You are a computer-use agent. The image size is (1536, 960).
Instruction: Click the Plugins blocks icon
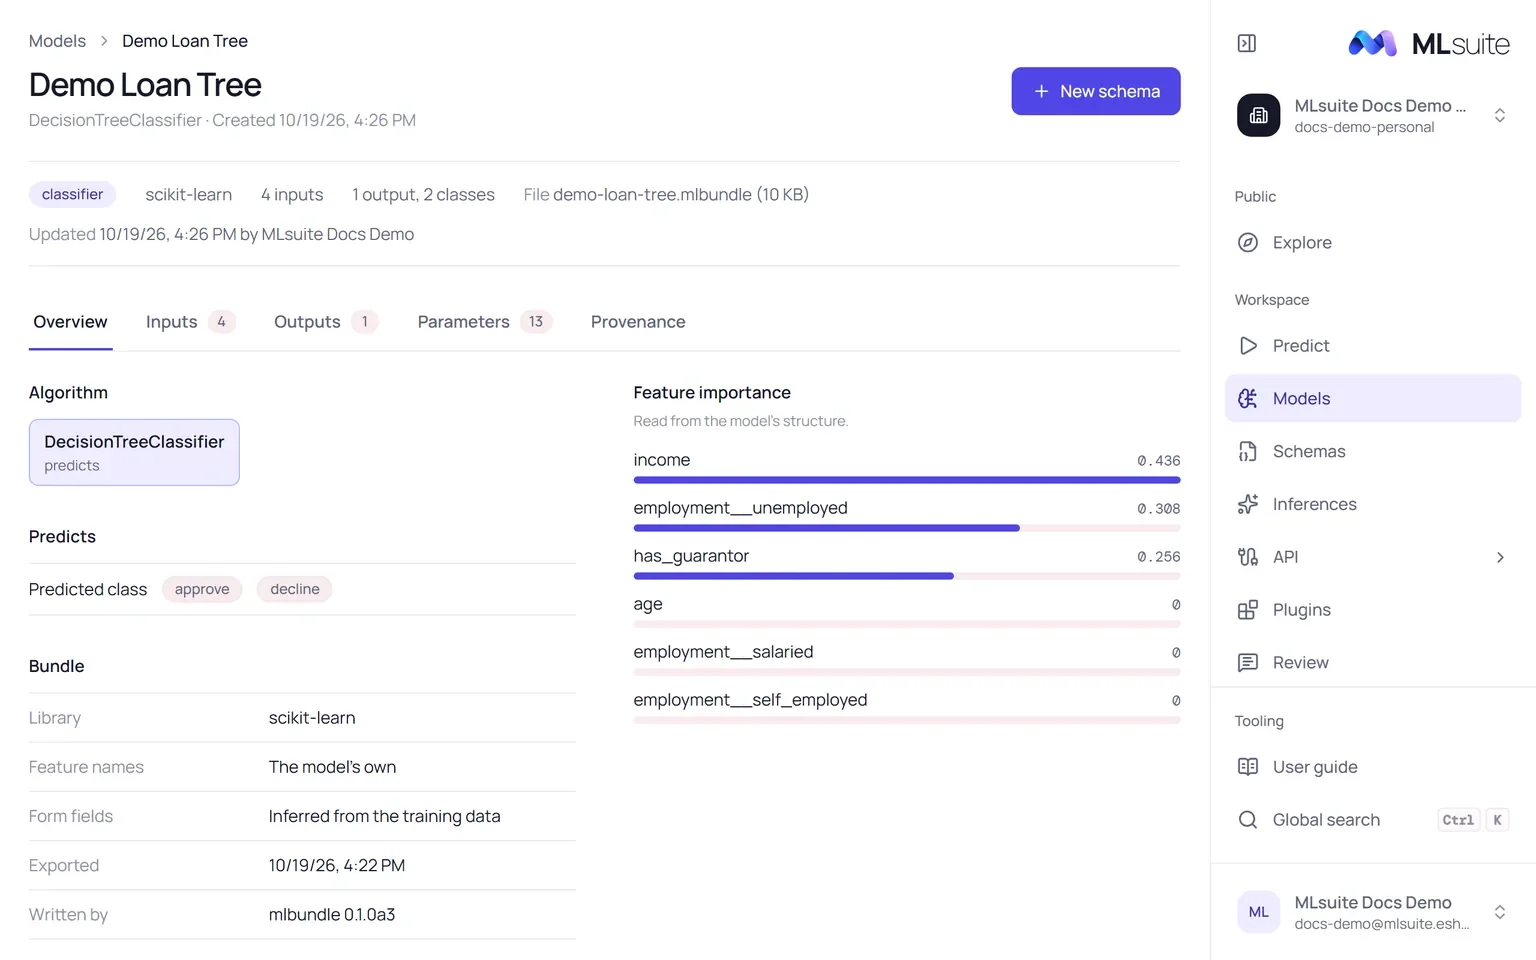point(1248,610)
